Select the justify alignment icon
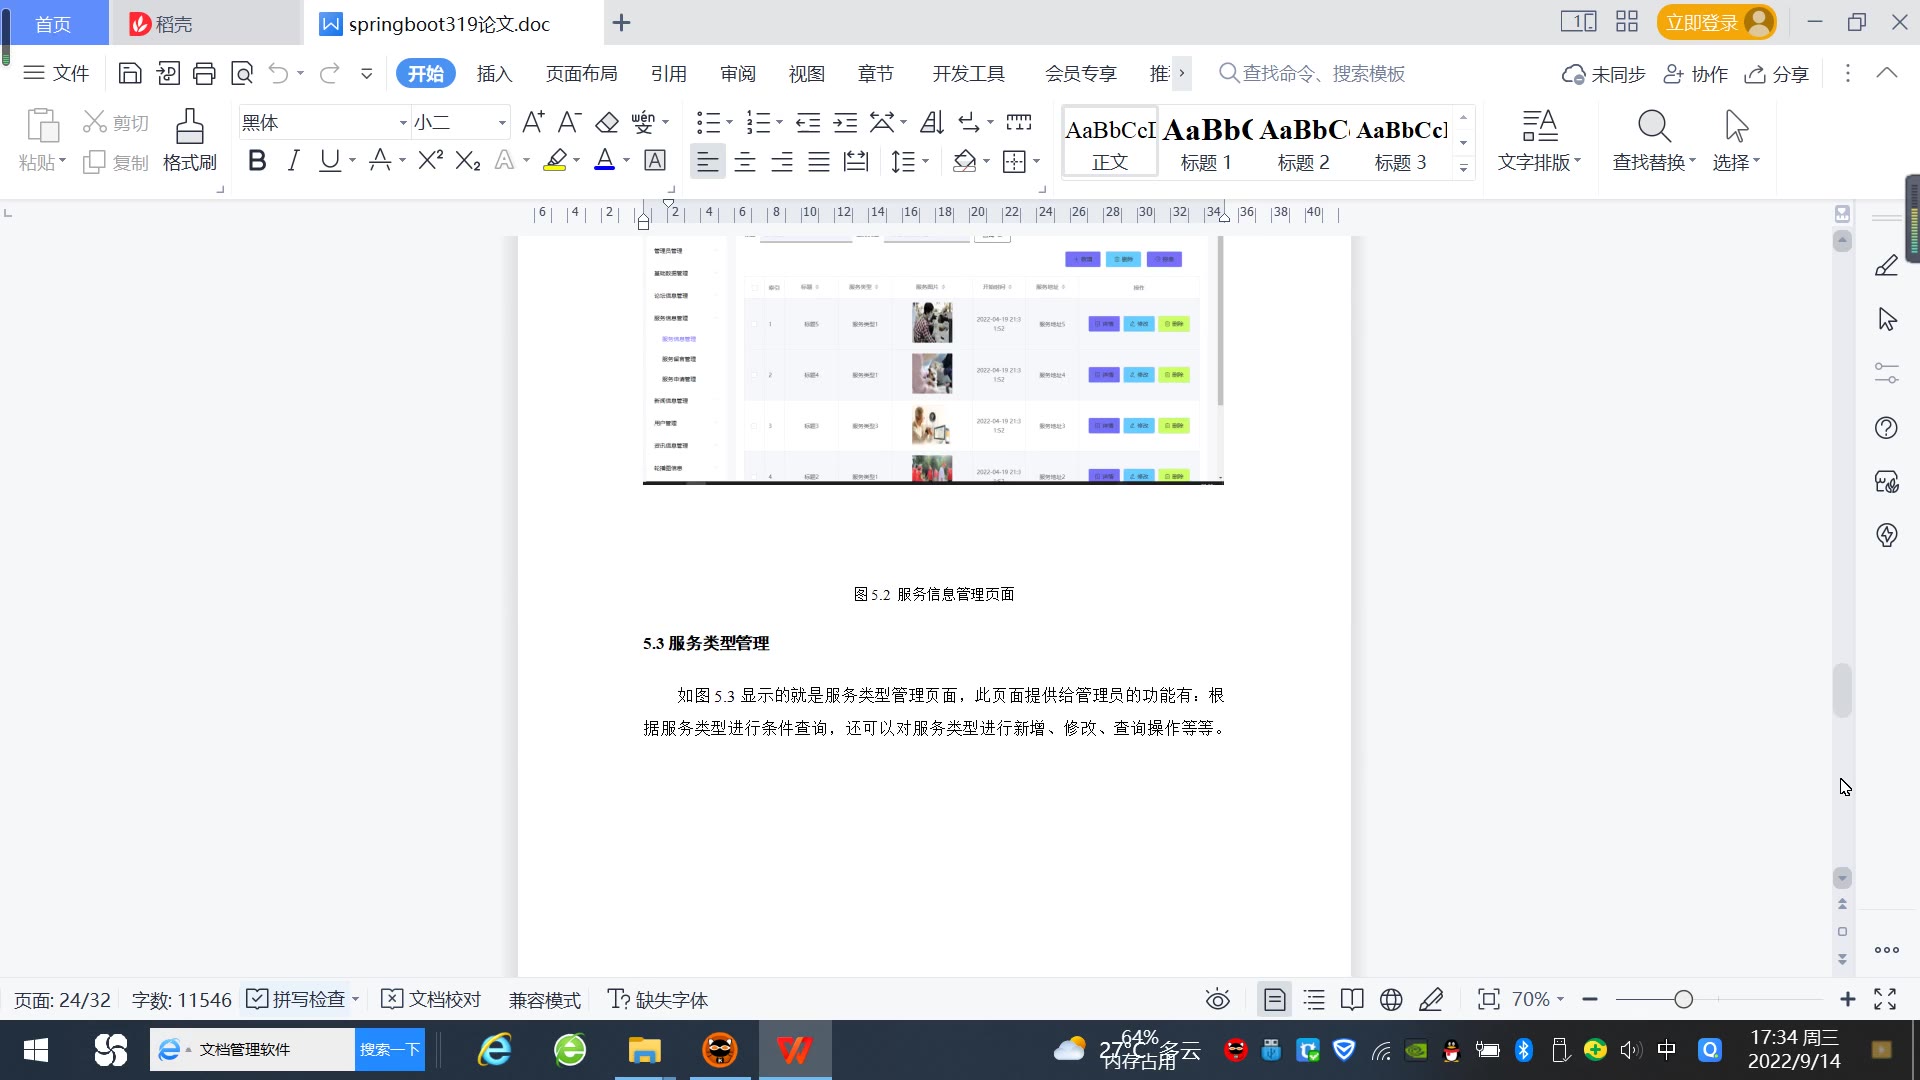Viewport: 1920px width, 1080px height. click(x=819, y=161)
